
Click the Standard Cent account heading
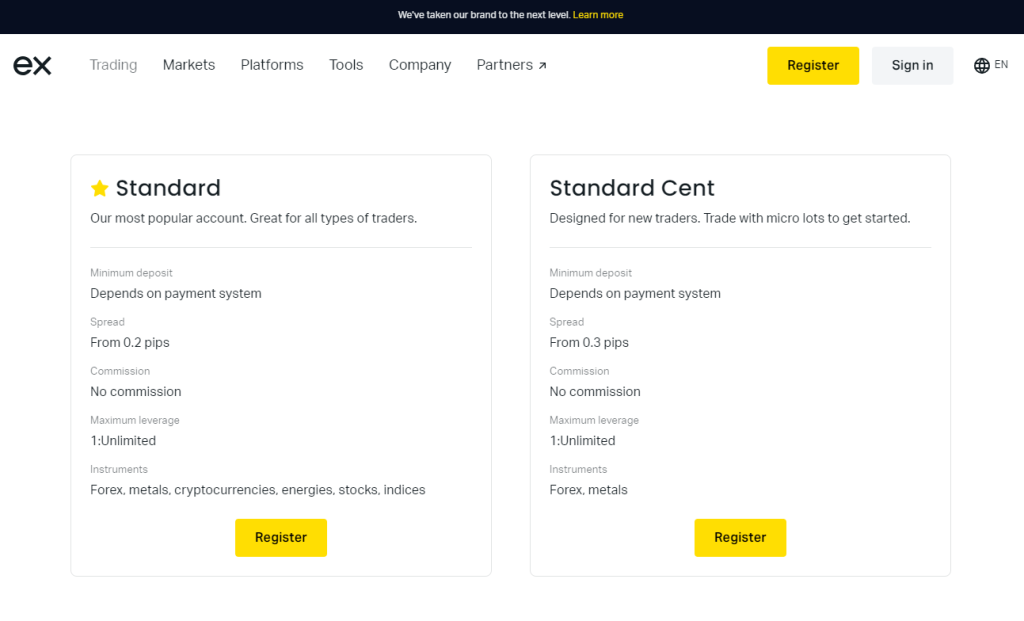pyautogui.click(x=632, y=188)
